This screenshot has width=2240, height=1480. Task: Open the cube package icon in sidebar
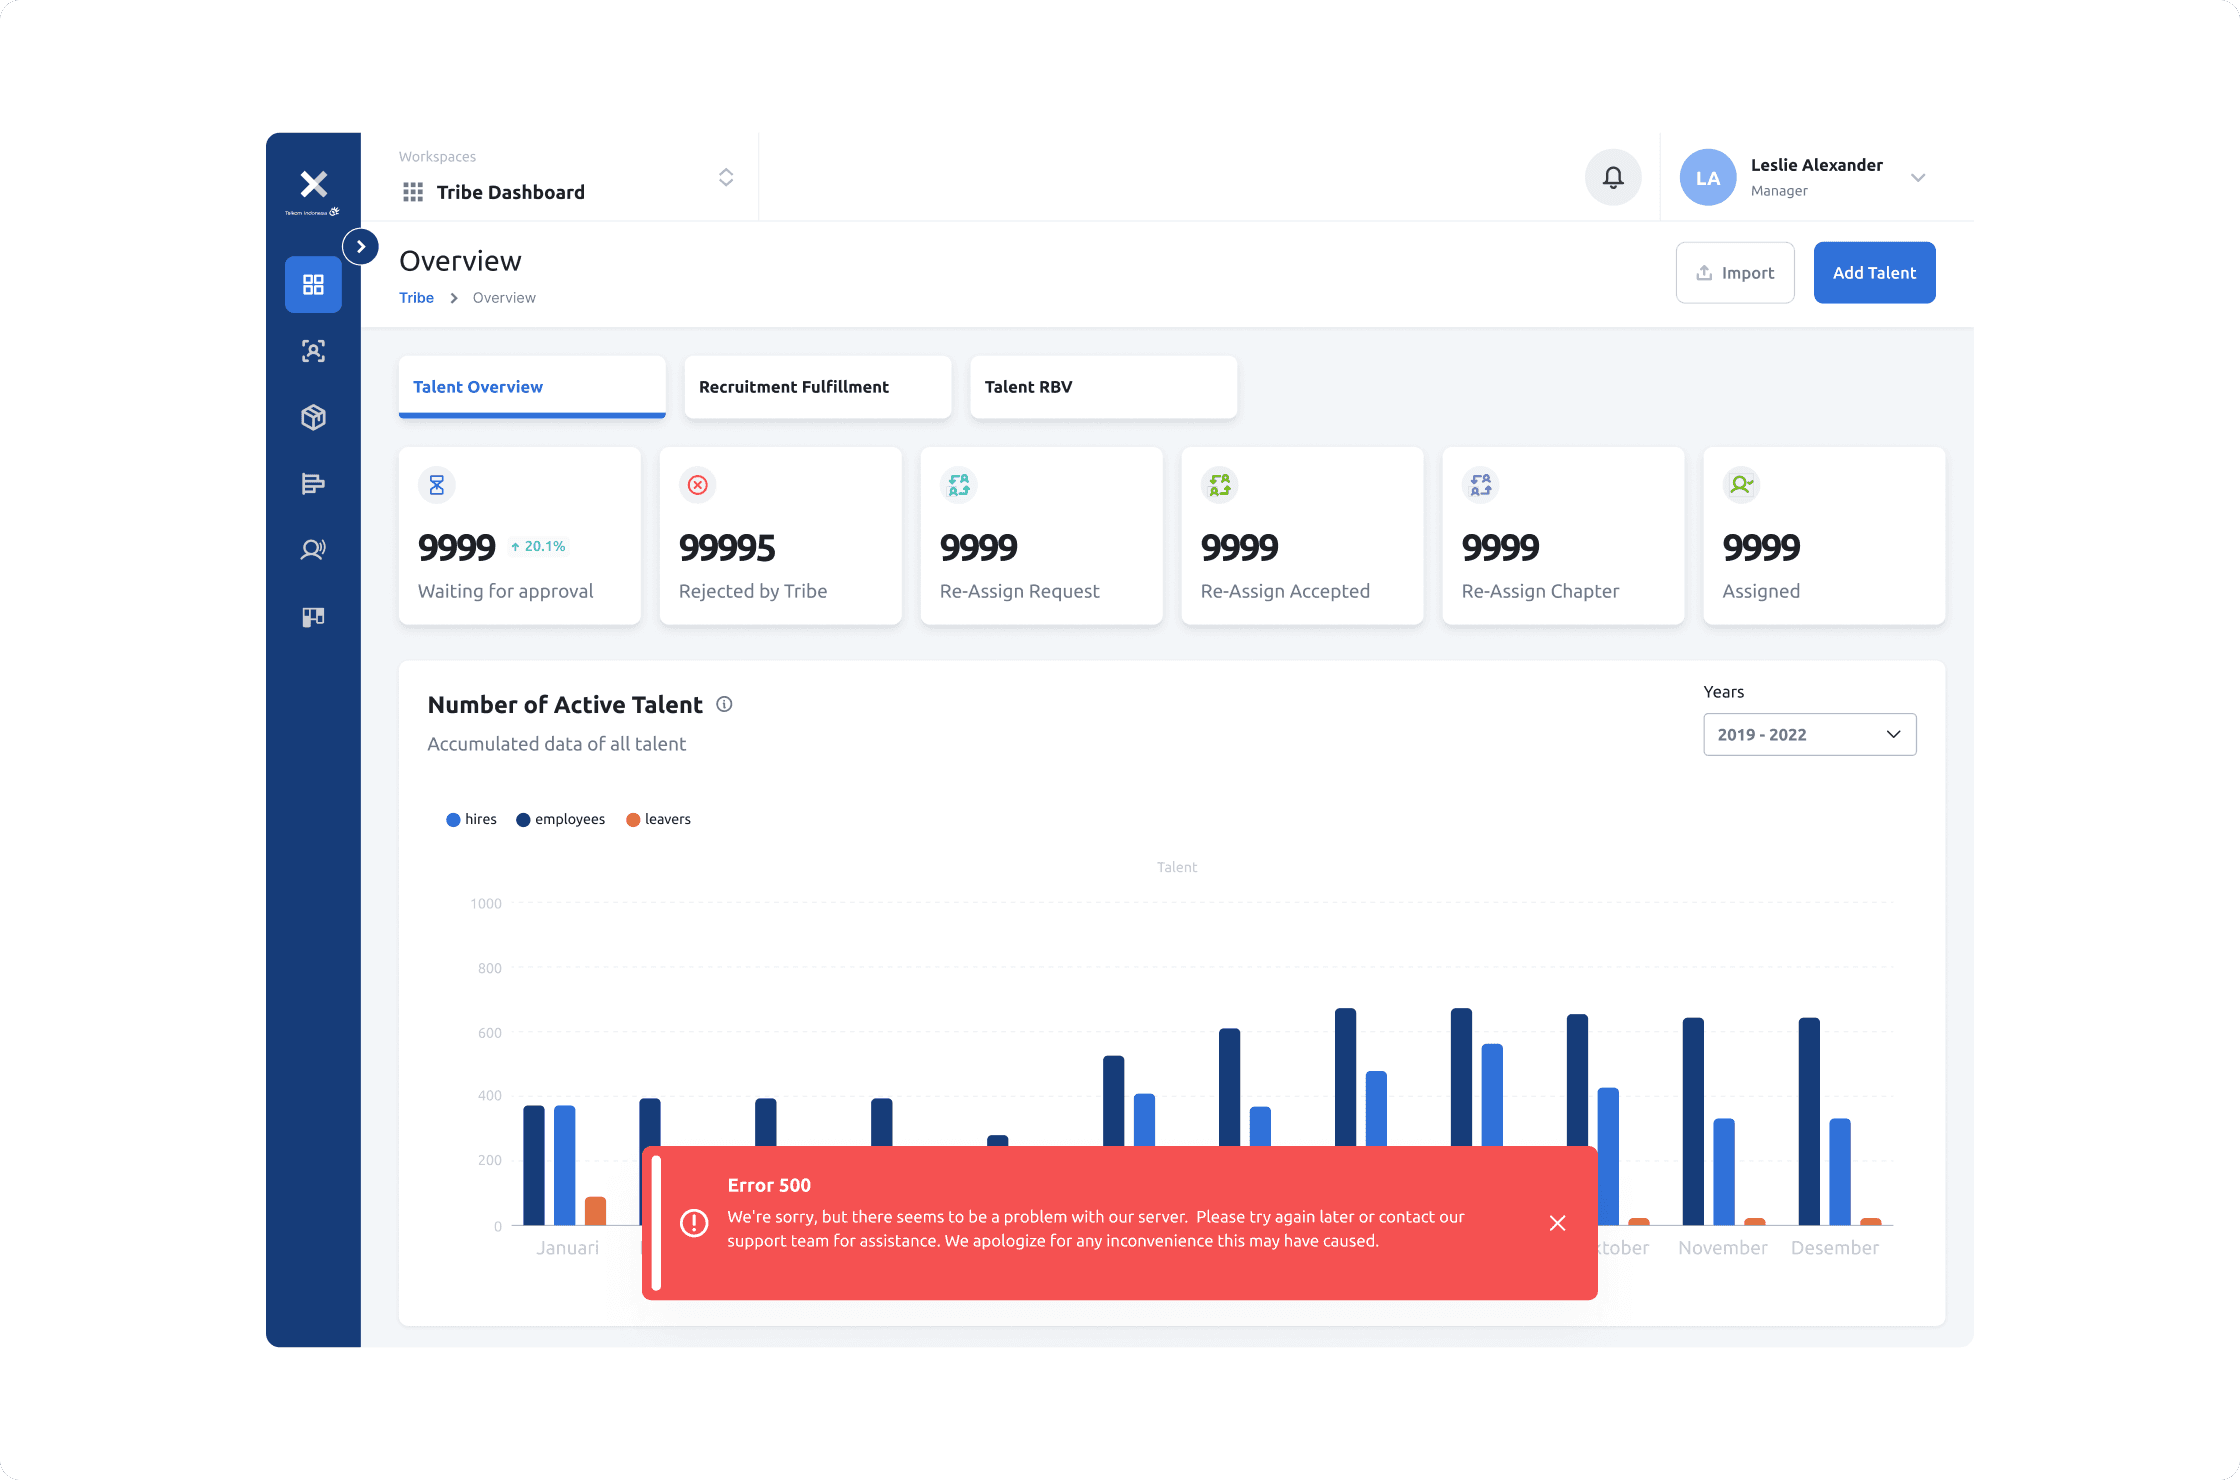pyautogui.click(x=313, y=417)
